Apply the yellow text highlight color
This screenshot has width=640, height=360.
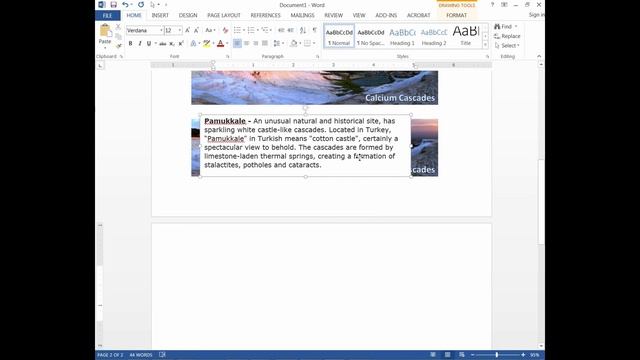point(207,44)
